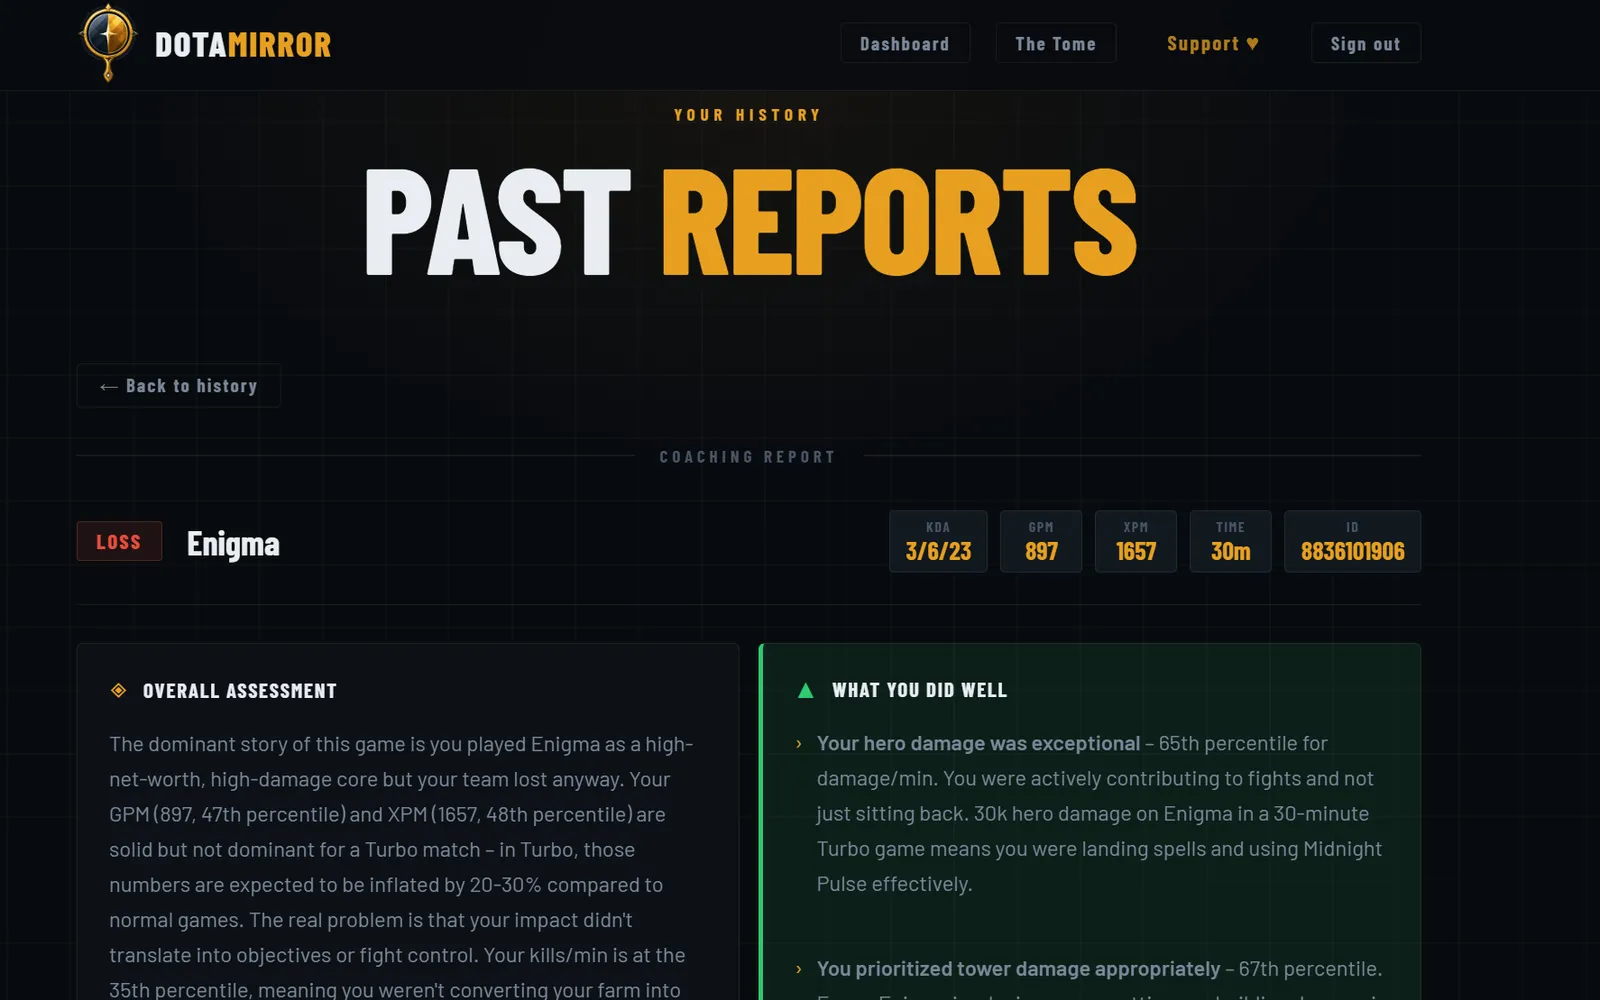Screen dimensions: 1600x1000
Task: Open the Support link
Action: click(1213, 43)
